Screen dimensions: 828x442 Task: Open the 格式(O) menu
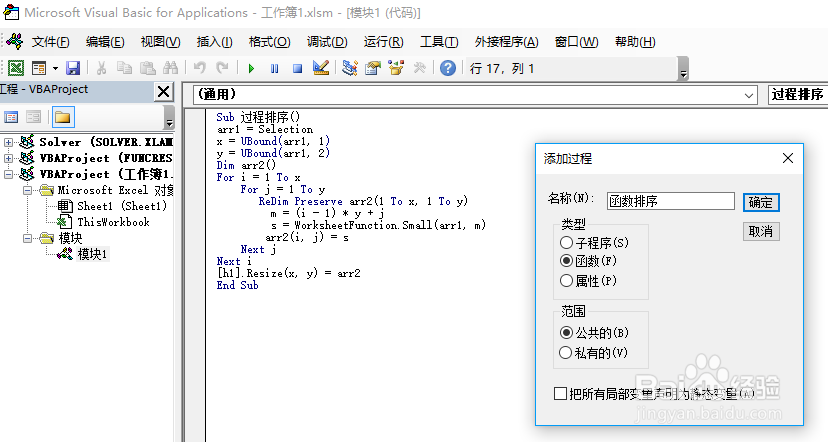point(269,42)
